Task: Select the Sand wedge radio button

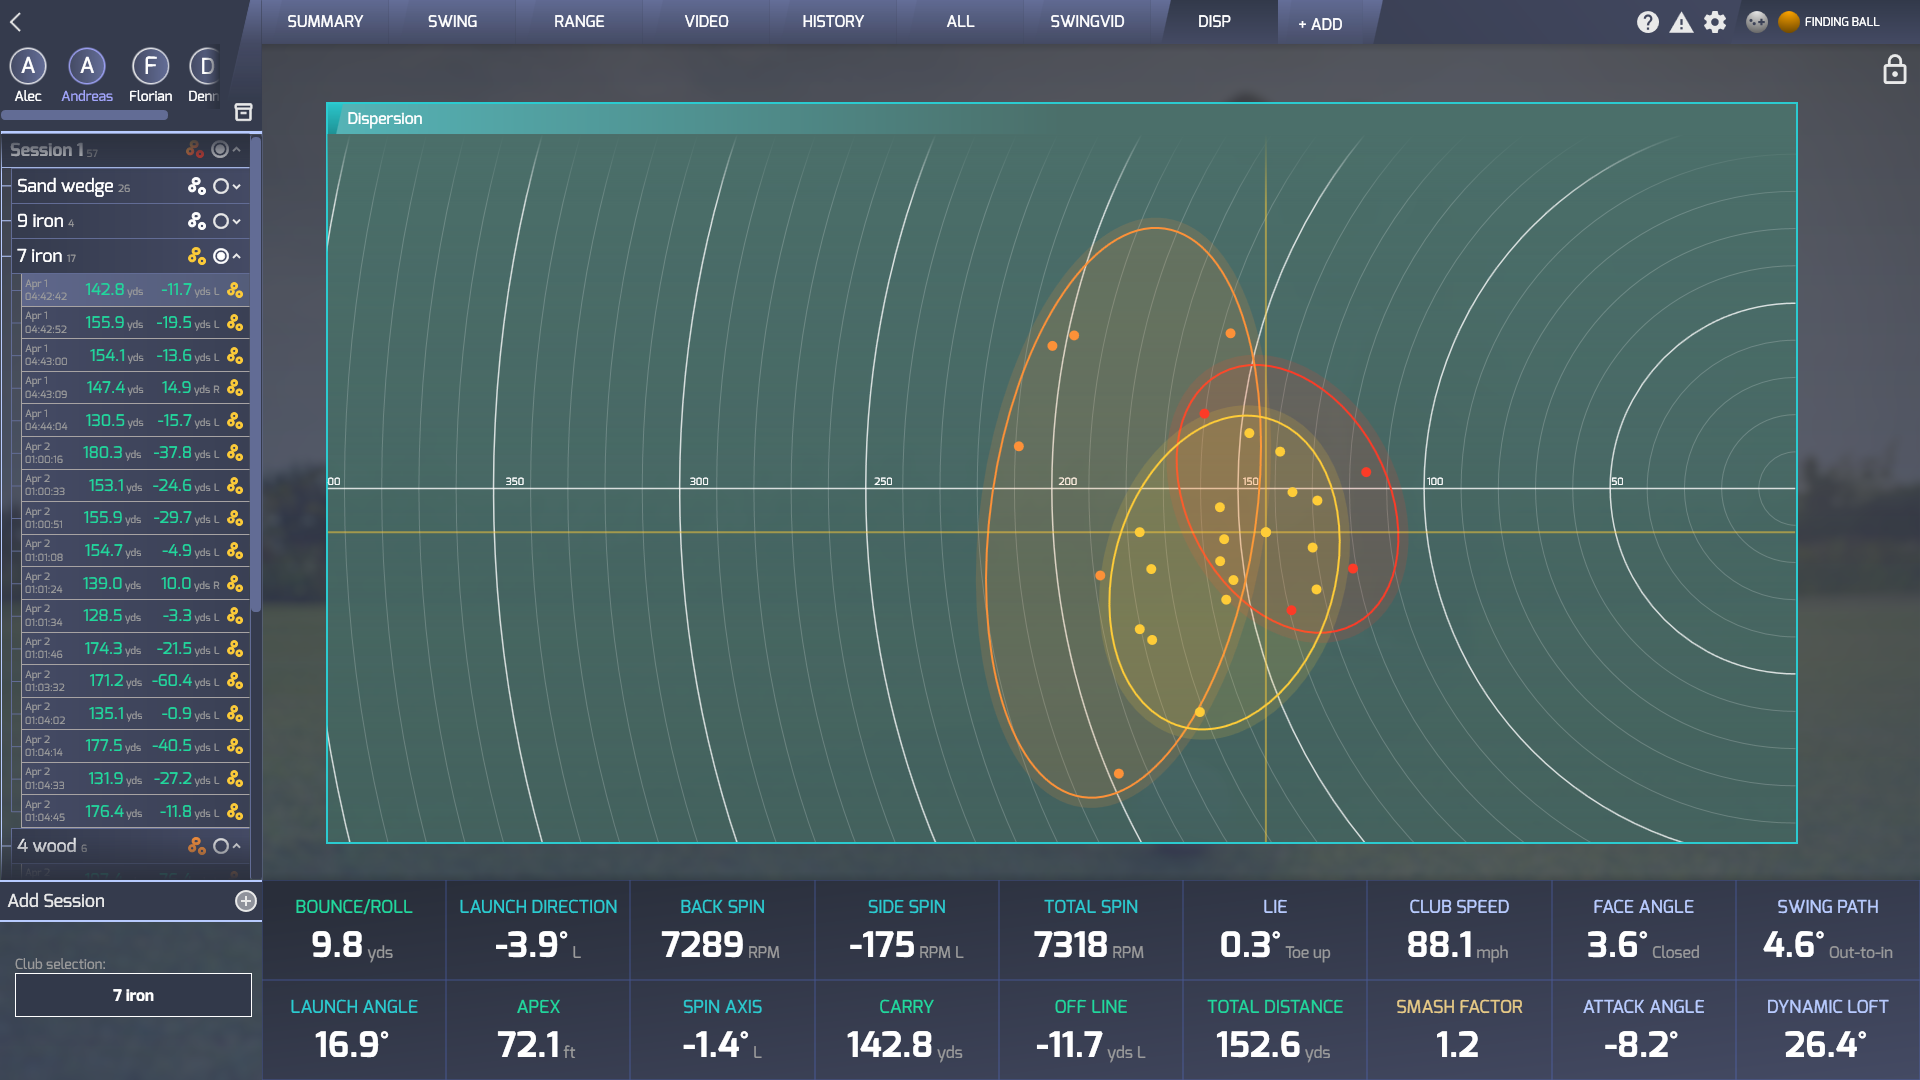Action: click(221, 186)
